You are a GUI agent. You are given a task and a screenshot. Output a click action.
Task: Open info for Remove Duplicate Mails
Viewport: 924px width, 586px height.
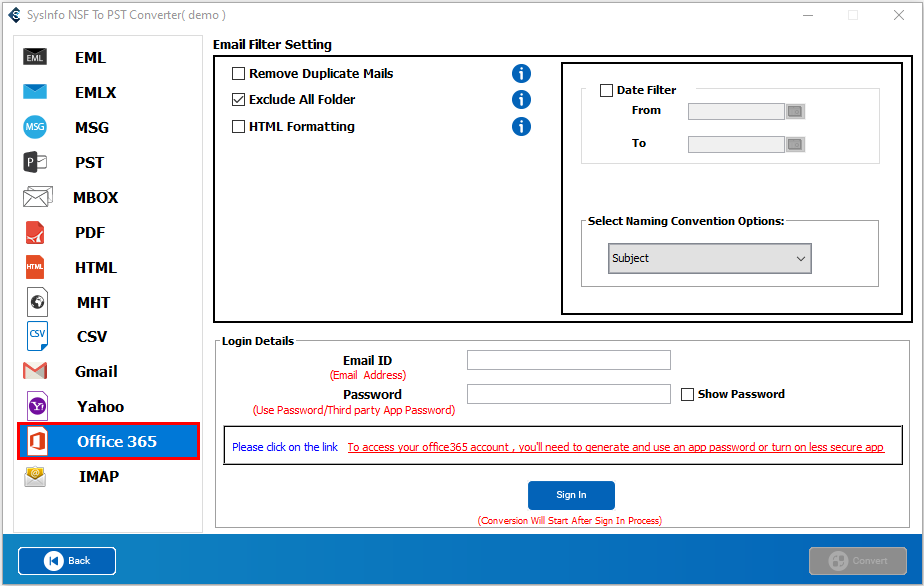coord(521,74)
